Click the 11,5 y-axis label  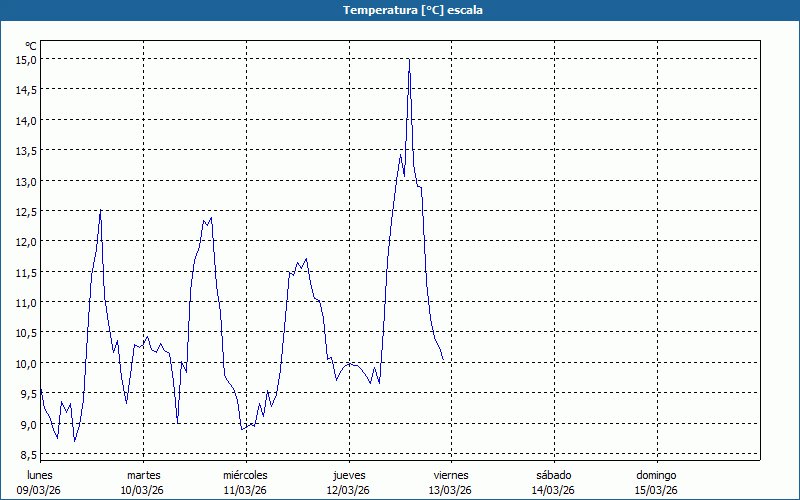26,272
